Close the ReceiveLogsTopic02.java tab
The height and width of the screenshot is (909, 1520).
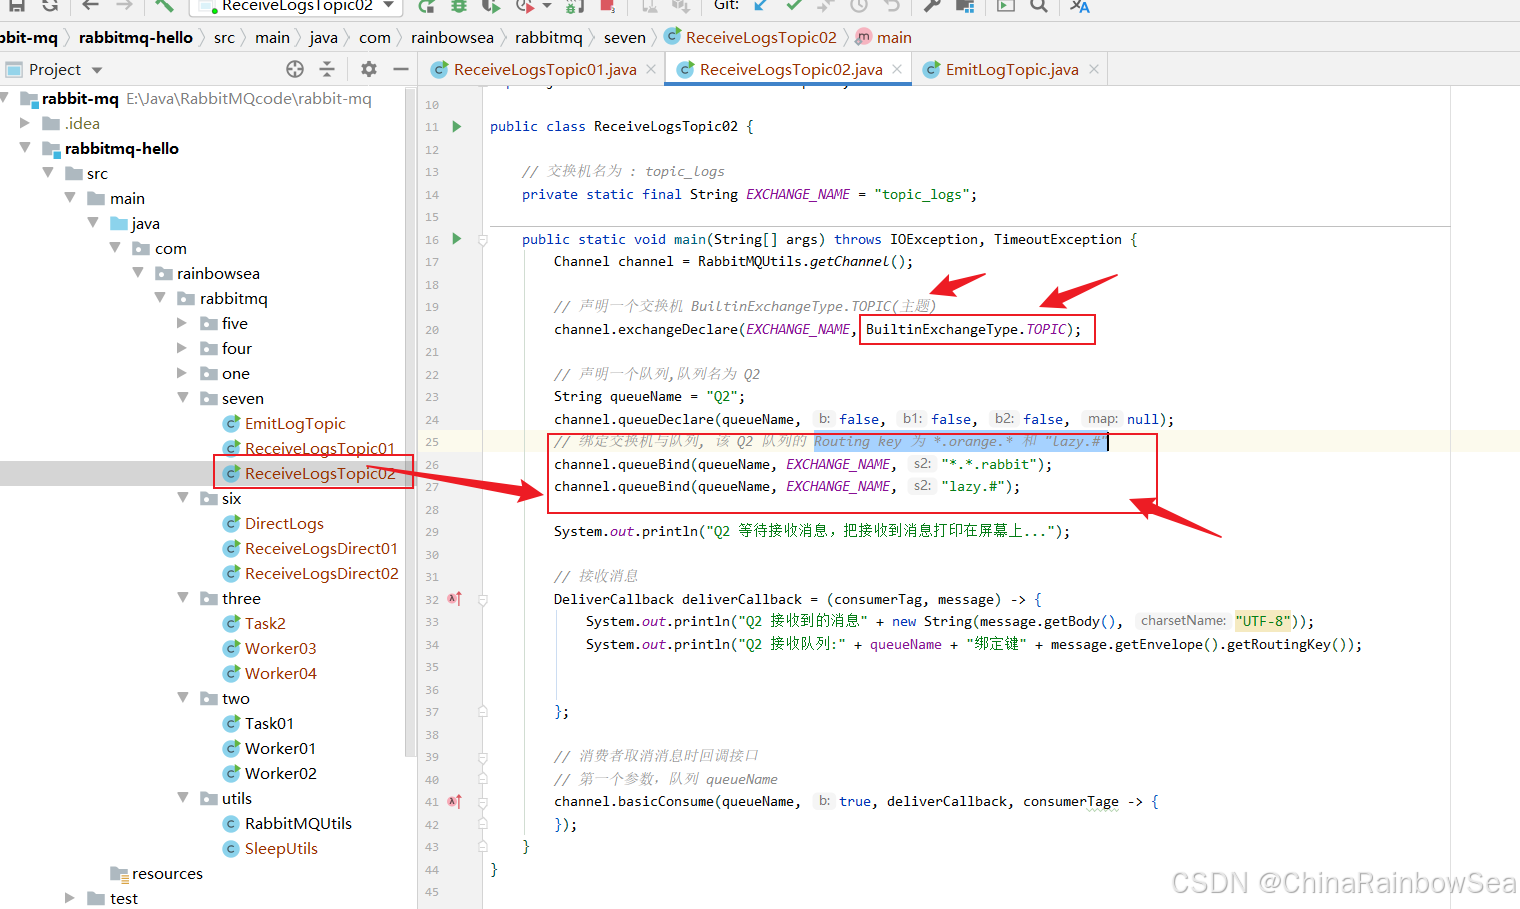[x=897, y=69]
